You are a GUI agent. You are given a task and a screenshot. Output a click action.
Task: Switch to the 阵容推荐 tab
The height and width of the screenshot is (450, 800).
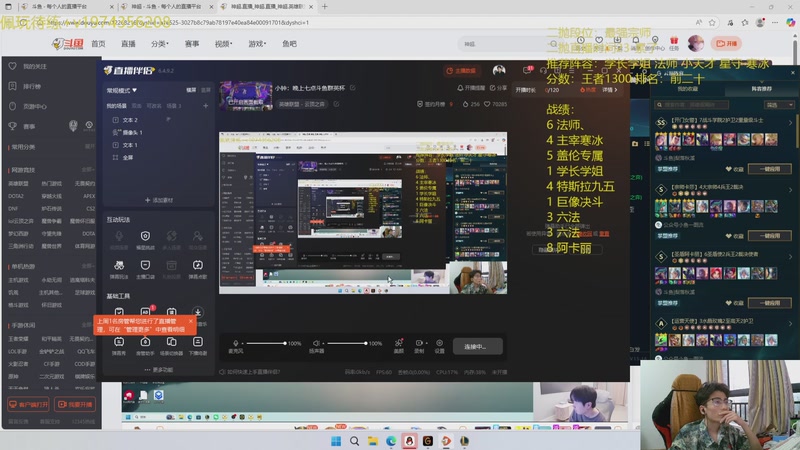761,89
